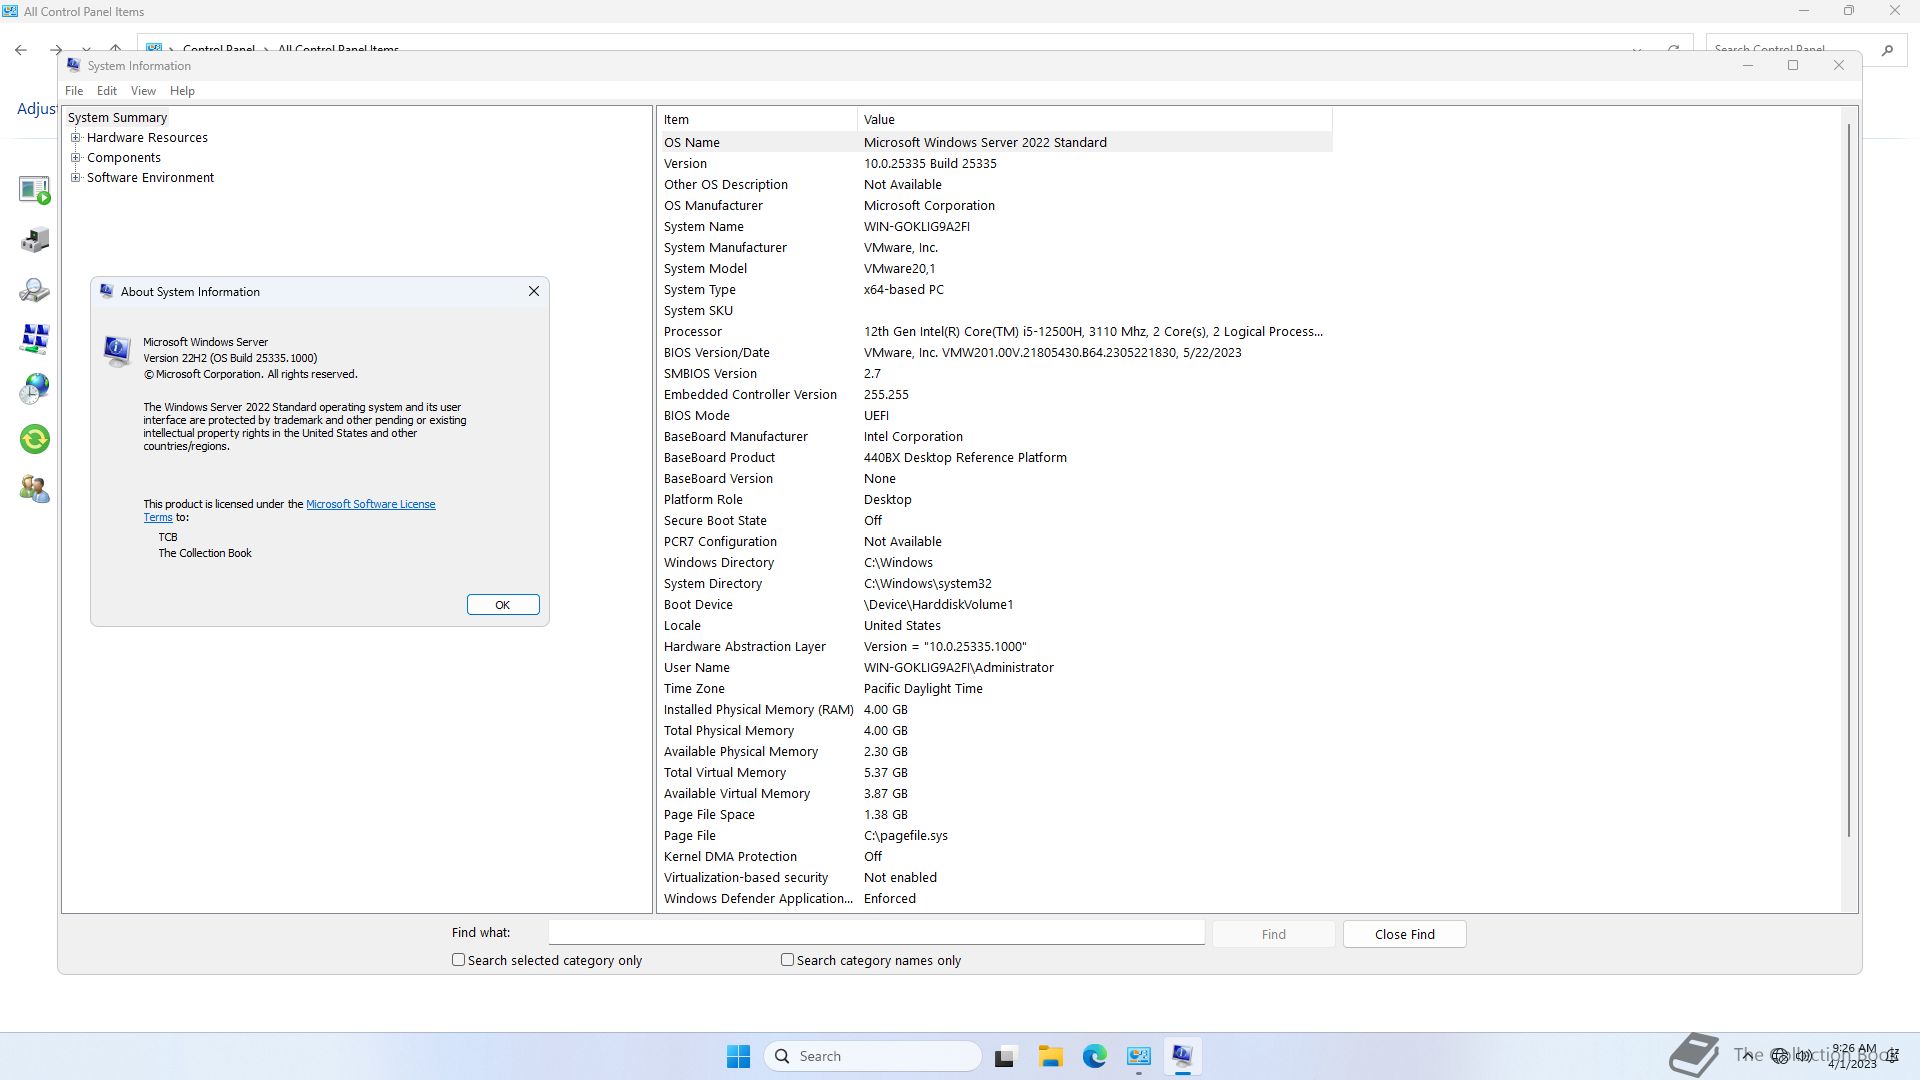1920x1080 pixels.
Task: Click the taskbar Search box
Action: coord(873,1056)
